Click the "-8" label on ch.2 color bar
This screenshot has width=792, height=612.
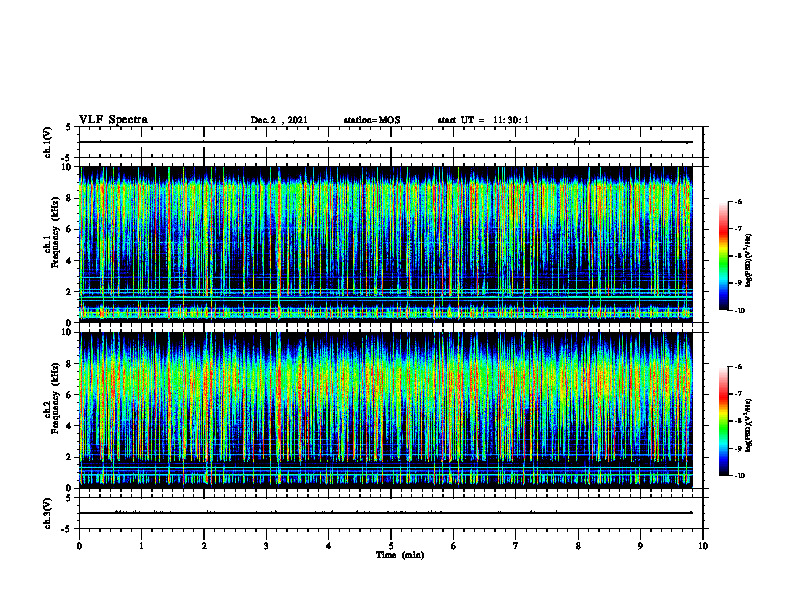(738, 421)
